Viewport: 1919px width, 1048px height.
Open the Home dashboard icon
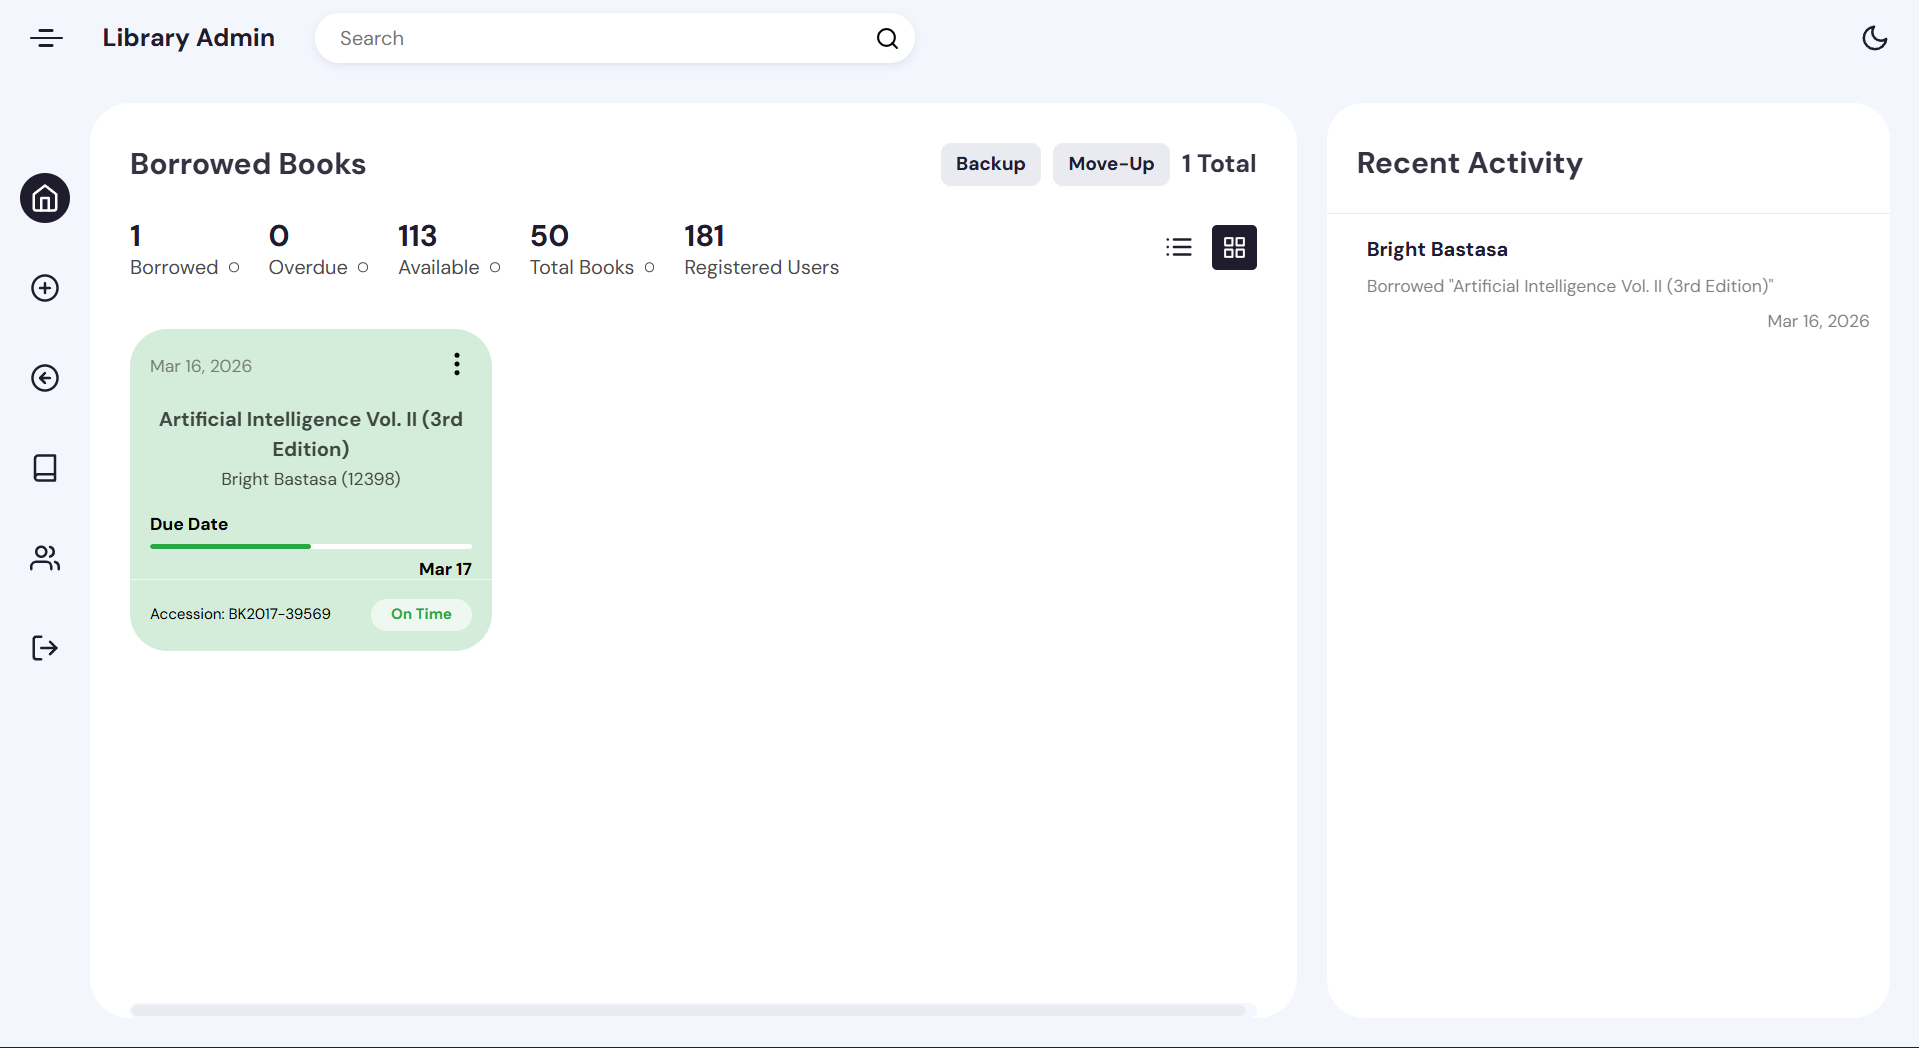(x=44, y=198)
